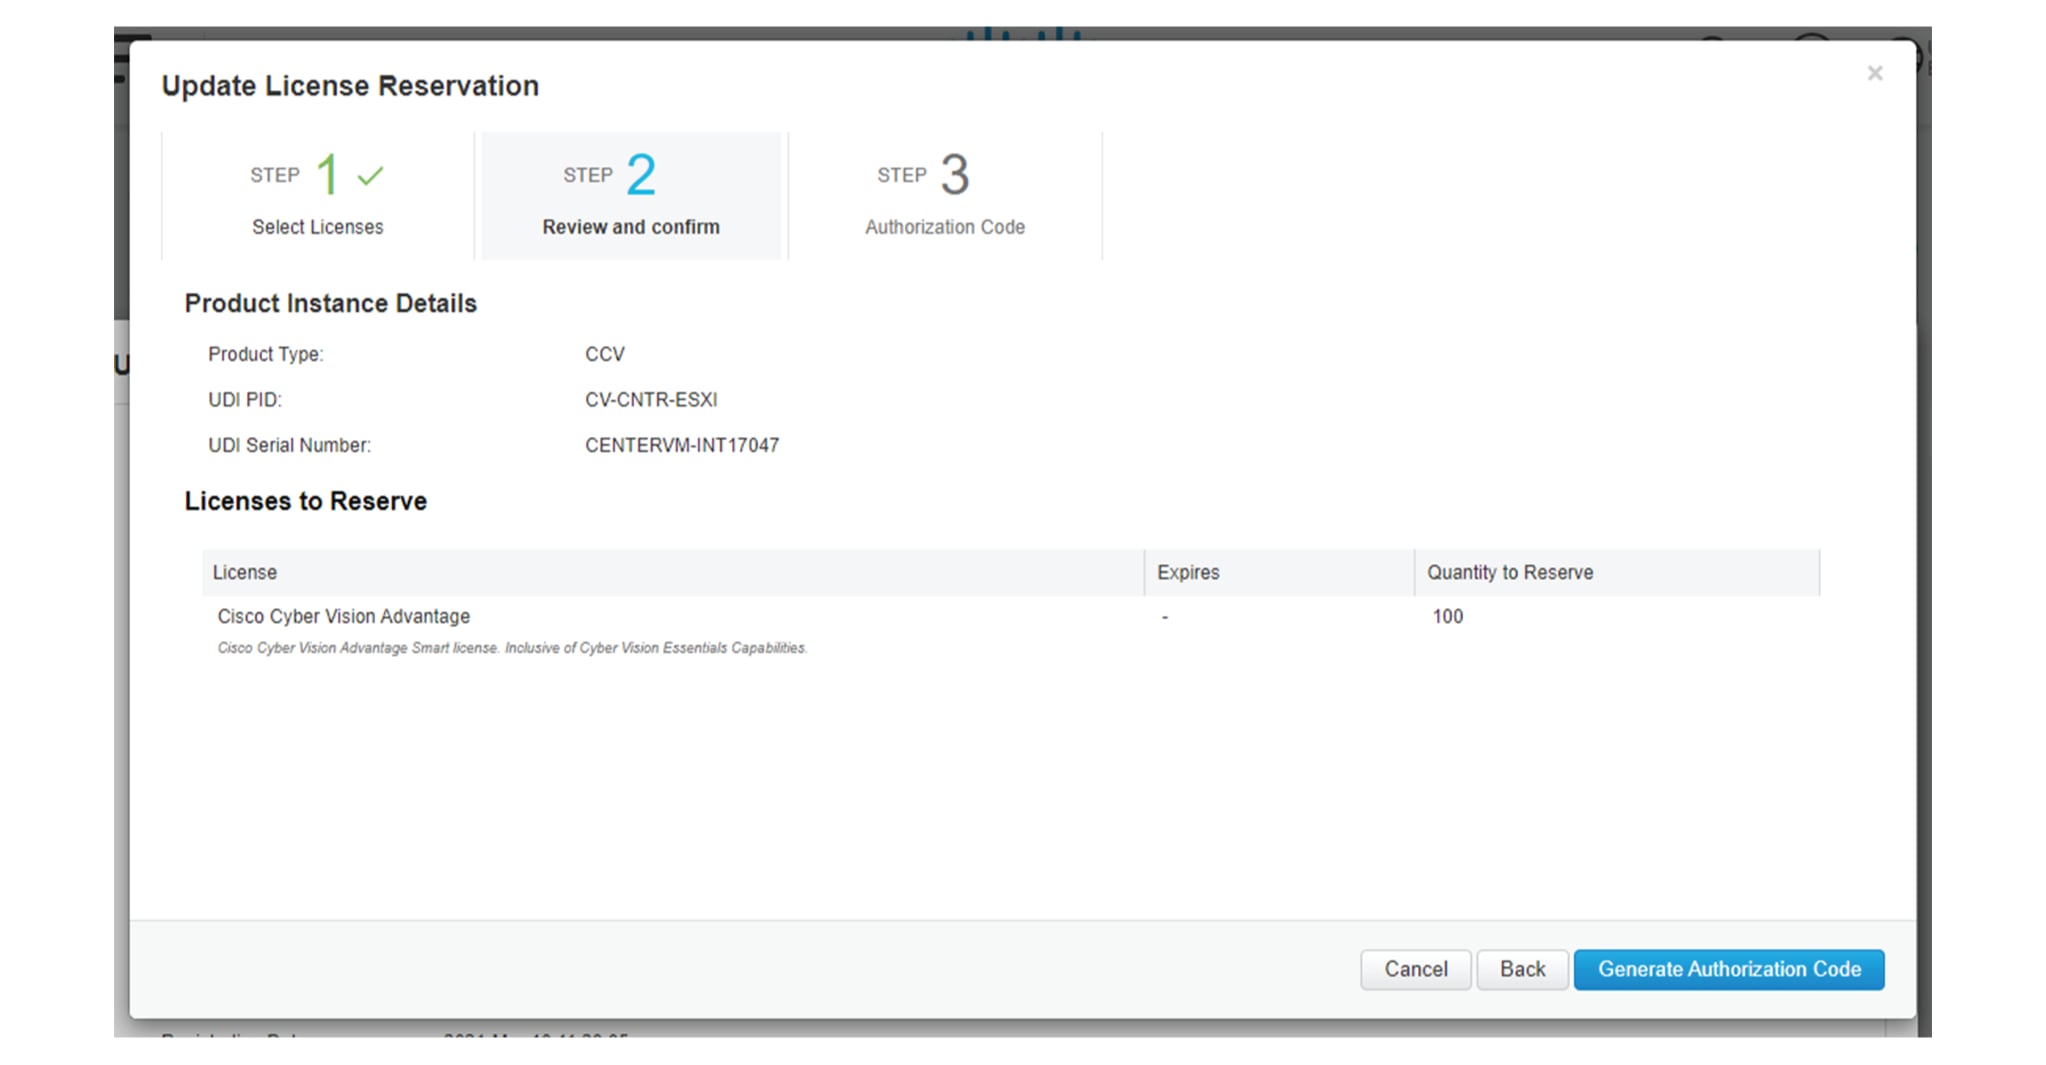Click the Licenses to Reserve heading
The height and width of the screenshot is (1065, 2046).
(x=306, y=501)
